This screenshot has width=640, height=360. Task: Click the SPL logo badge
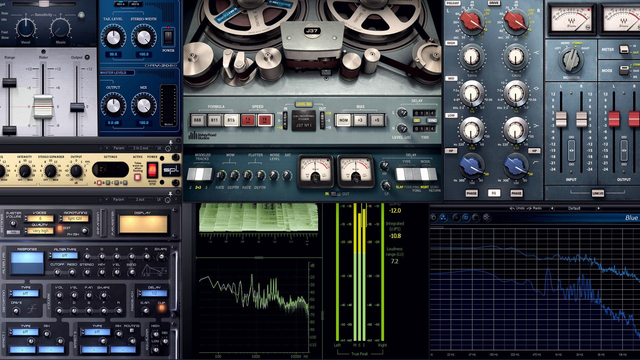click(x=171, y=170)
